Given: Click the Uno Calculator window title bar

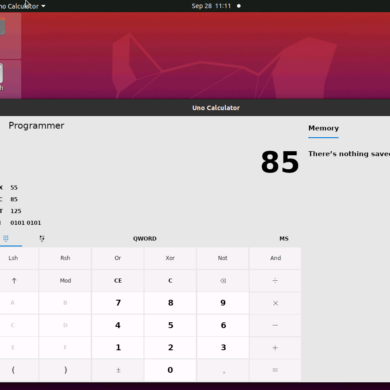Looking at the screenshot, I should coord(195,108).
